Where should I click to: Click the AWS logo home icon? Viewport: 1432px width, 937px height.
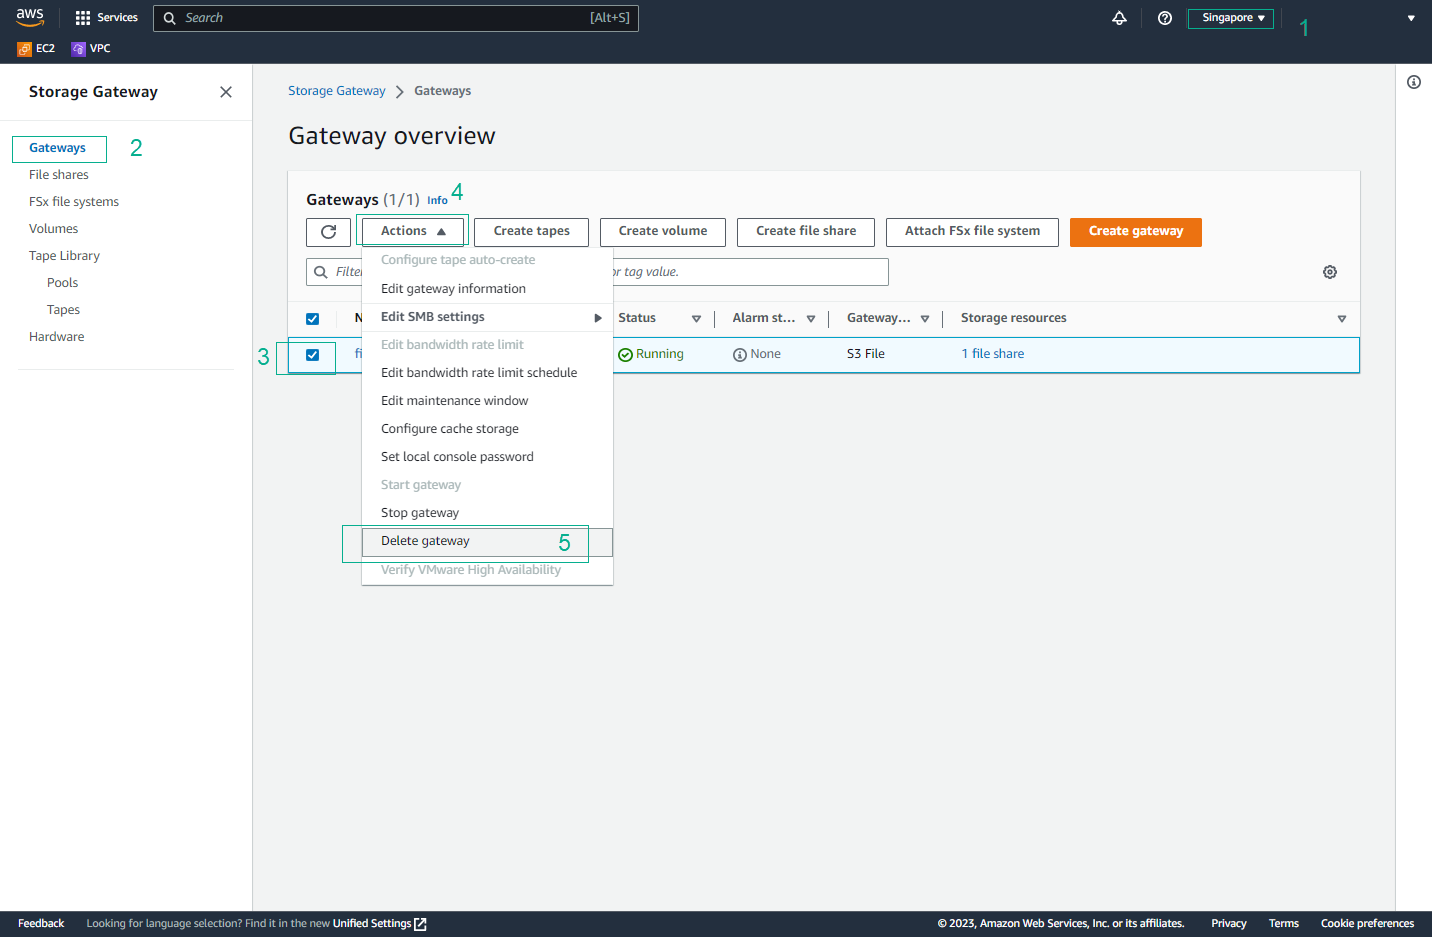(30, 17)
